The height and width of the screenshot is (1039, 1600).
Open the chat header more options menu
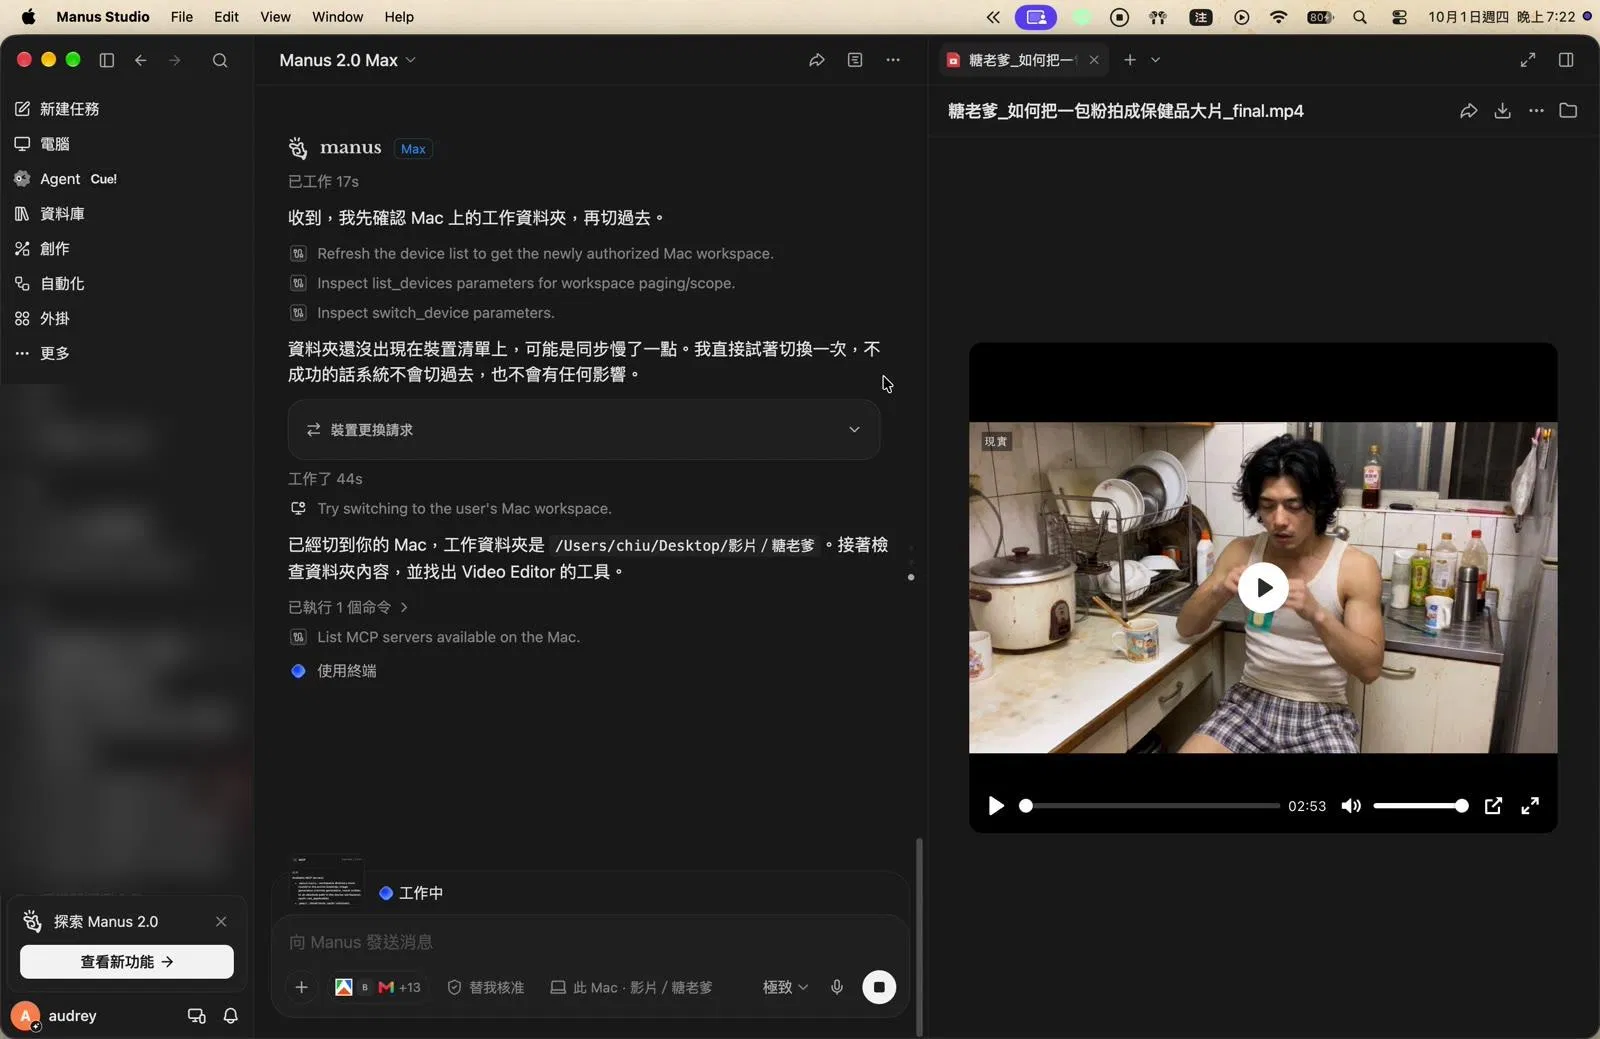pos(893,60)
